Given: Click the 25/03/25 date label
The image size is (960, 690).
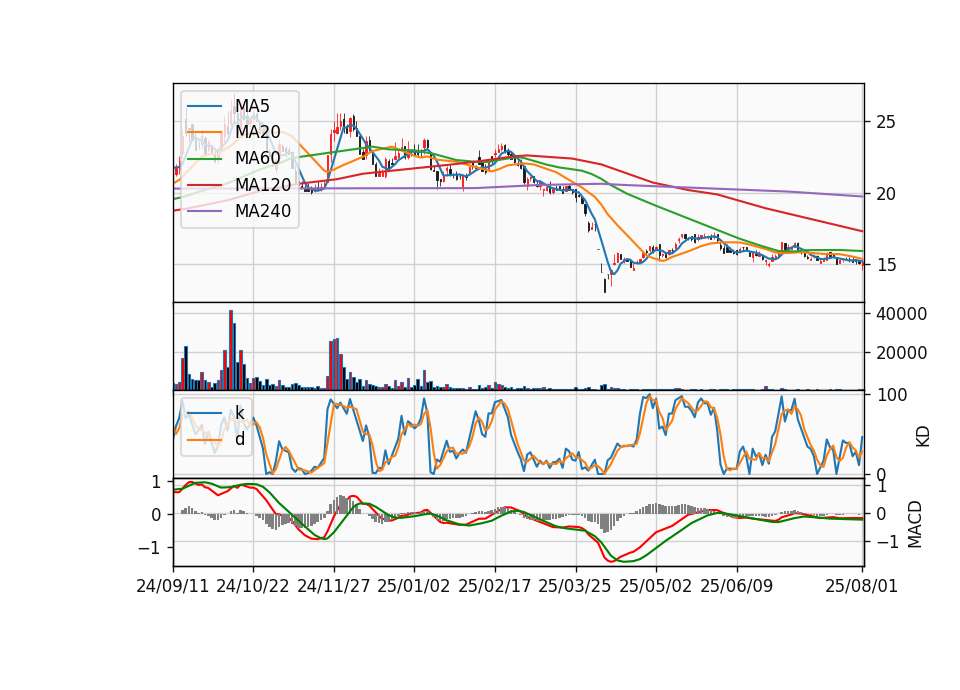Looking at the screenshot, I should click(575, 586).
